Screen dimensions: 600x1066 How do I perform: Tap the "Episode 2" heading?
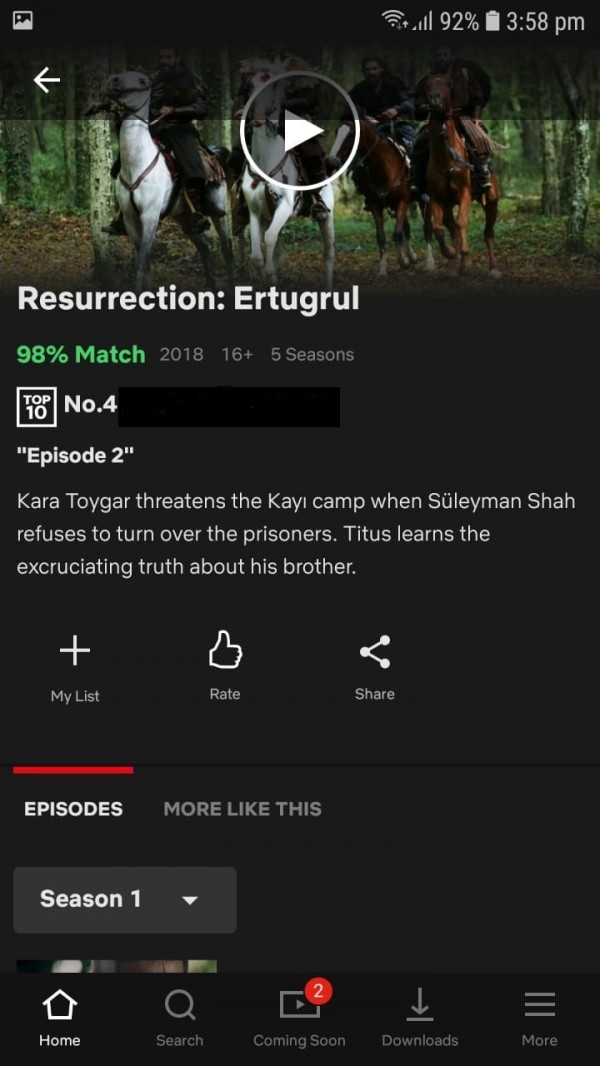[x=75, y=455]
